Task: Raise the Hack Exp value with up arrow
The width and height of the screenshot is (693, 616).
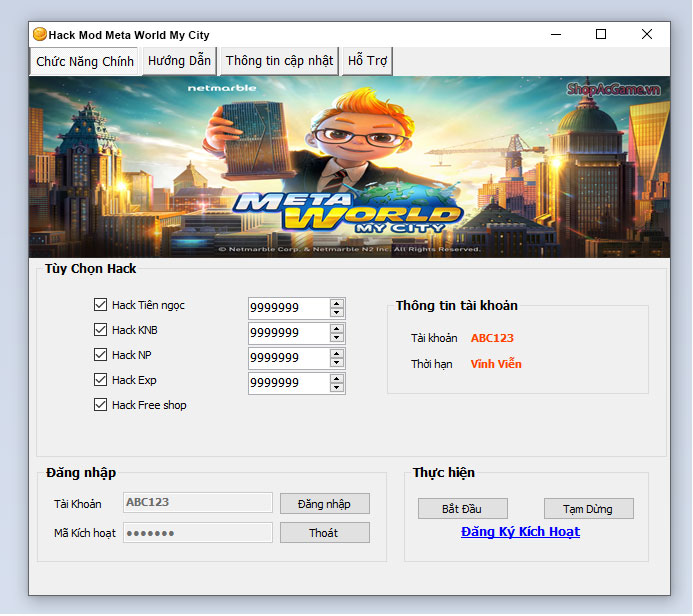Action: [x=337, y=379]
